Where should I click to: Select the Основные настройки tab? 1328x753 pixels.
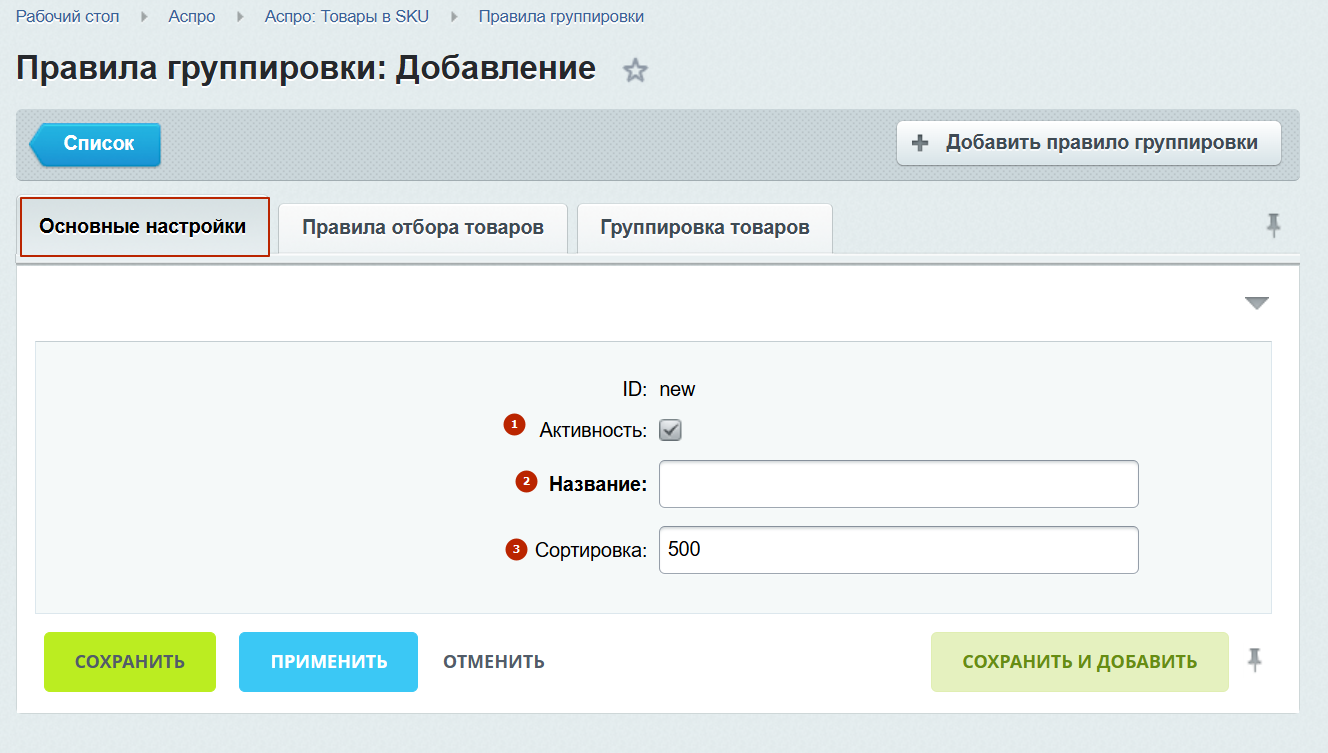click(143, 227)
